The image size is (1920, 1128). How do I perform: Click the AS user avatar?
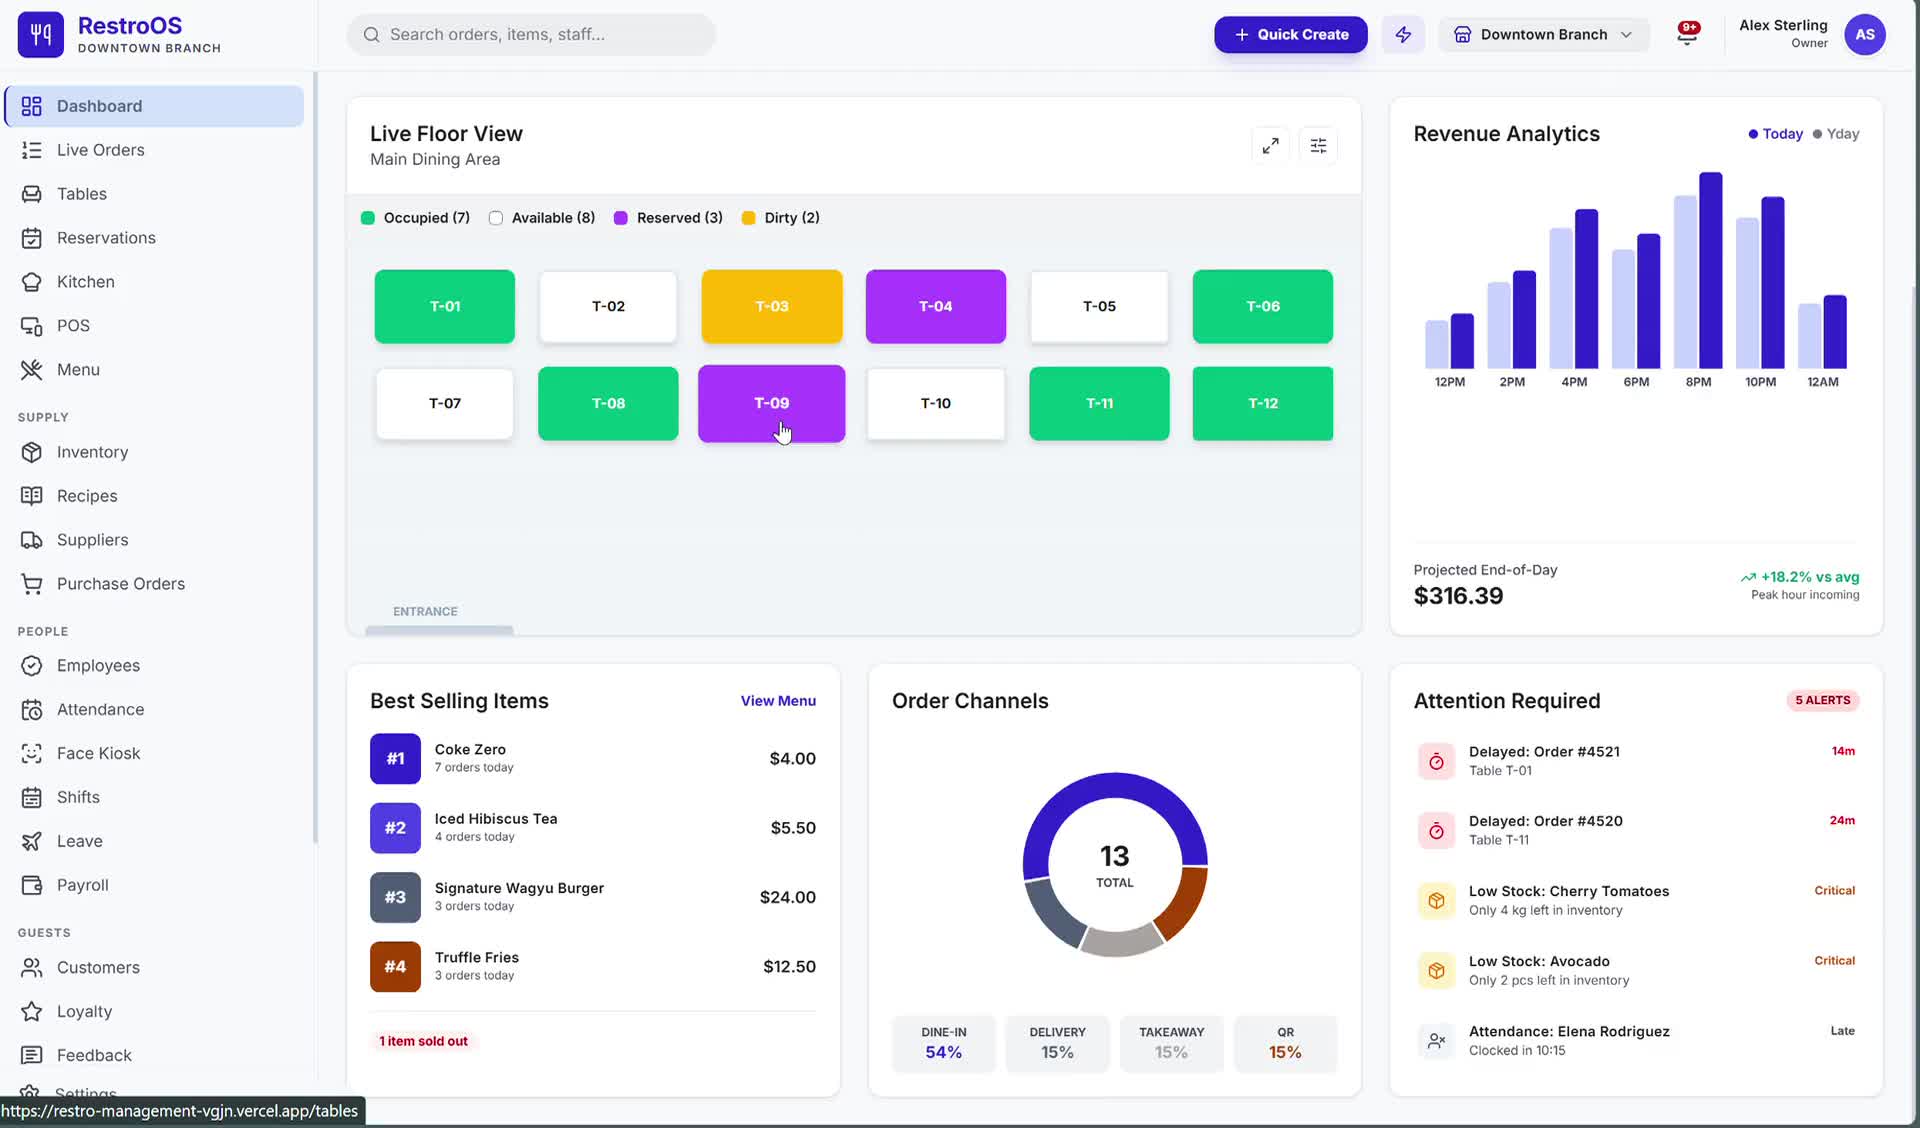click(1865, 34)
